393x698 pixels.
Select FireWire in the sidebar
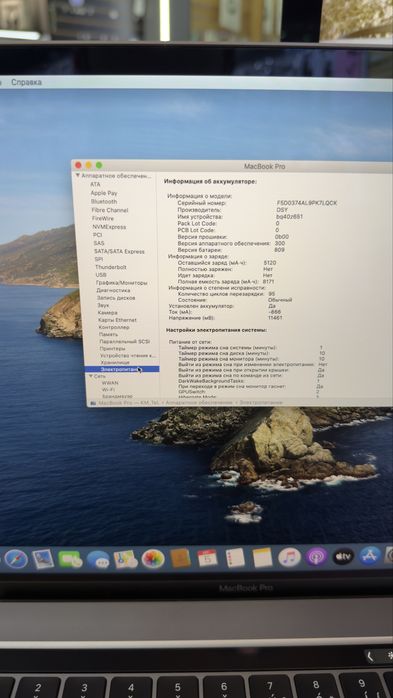point(103,218)
